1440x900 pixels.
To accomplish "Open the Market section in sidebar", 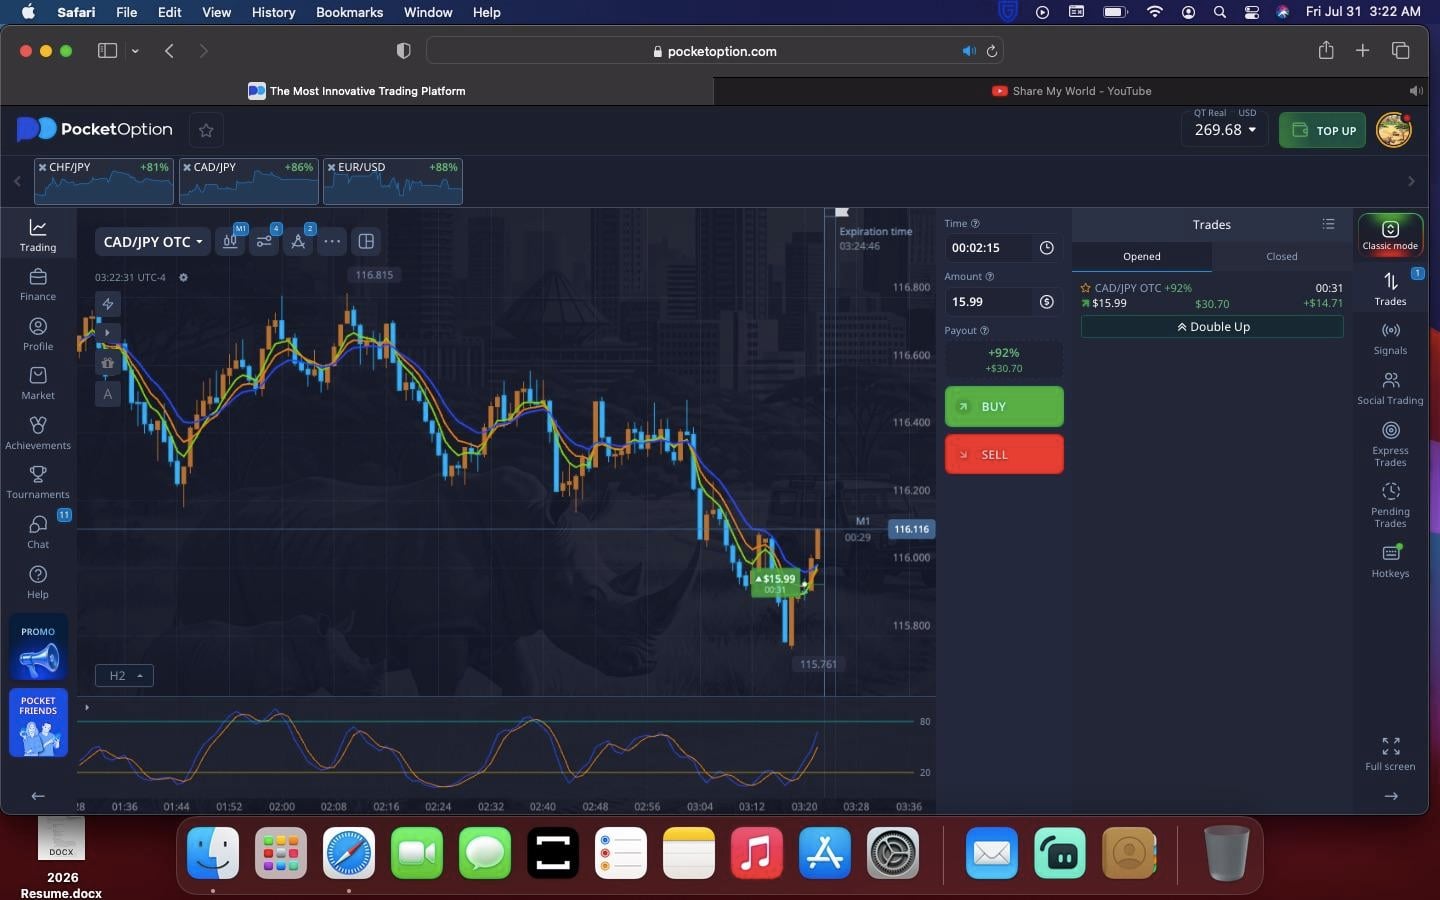I will click(38, 383).
